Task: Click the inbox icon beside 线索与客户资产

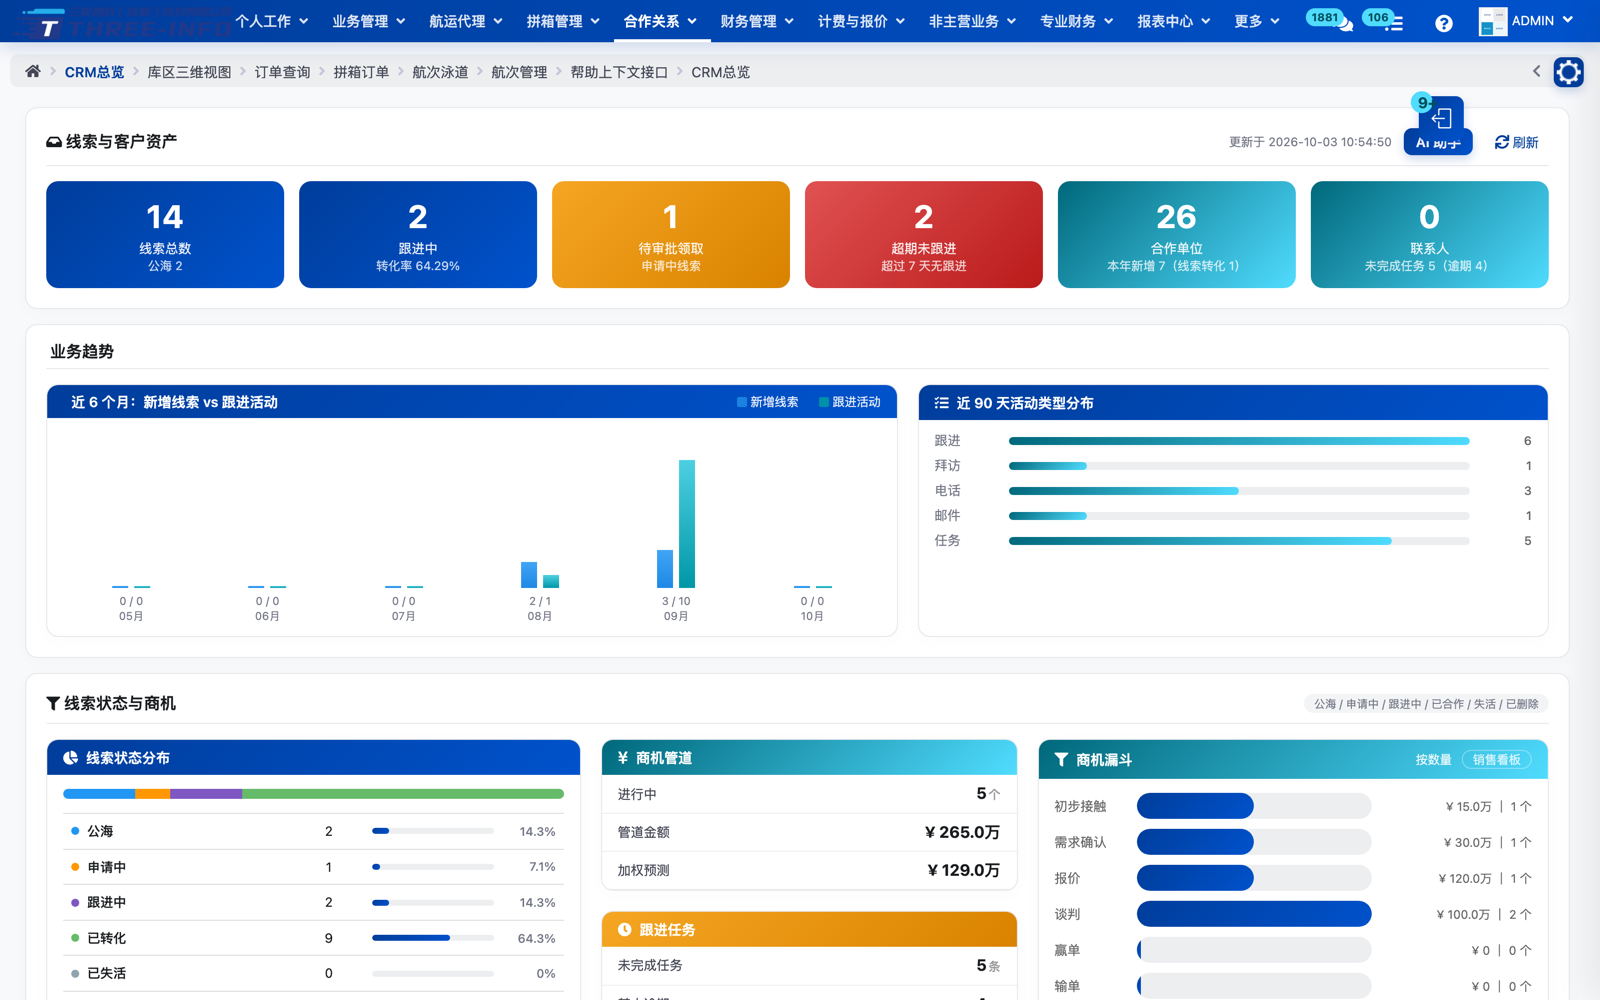Action: click(x=54, y=142)
